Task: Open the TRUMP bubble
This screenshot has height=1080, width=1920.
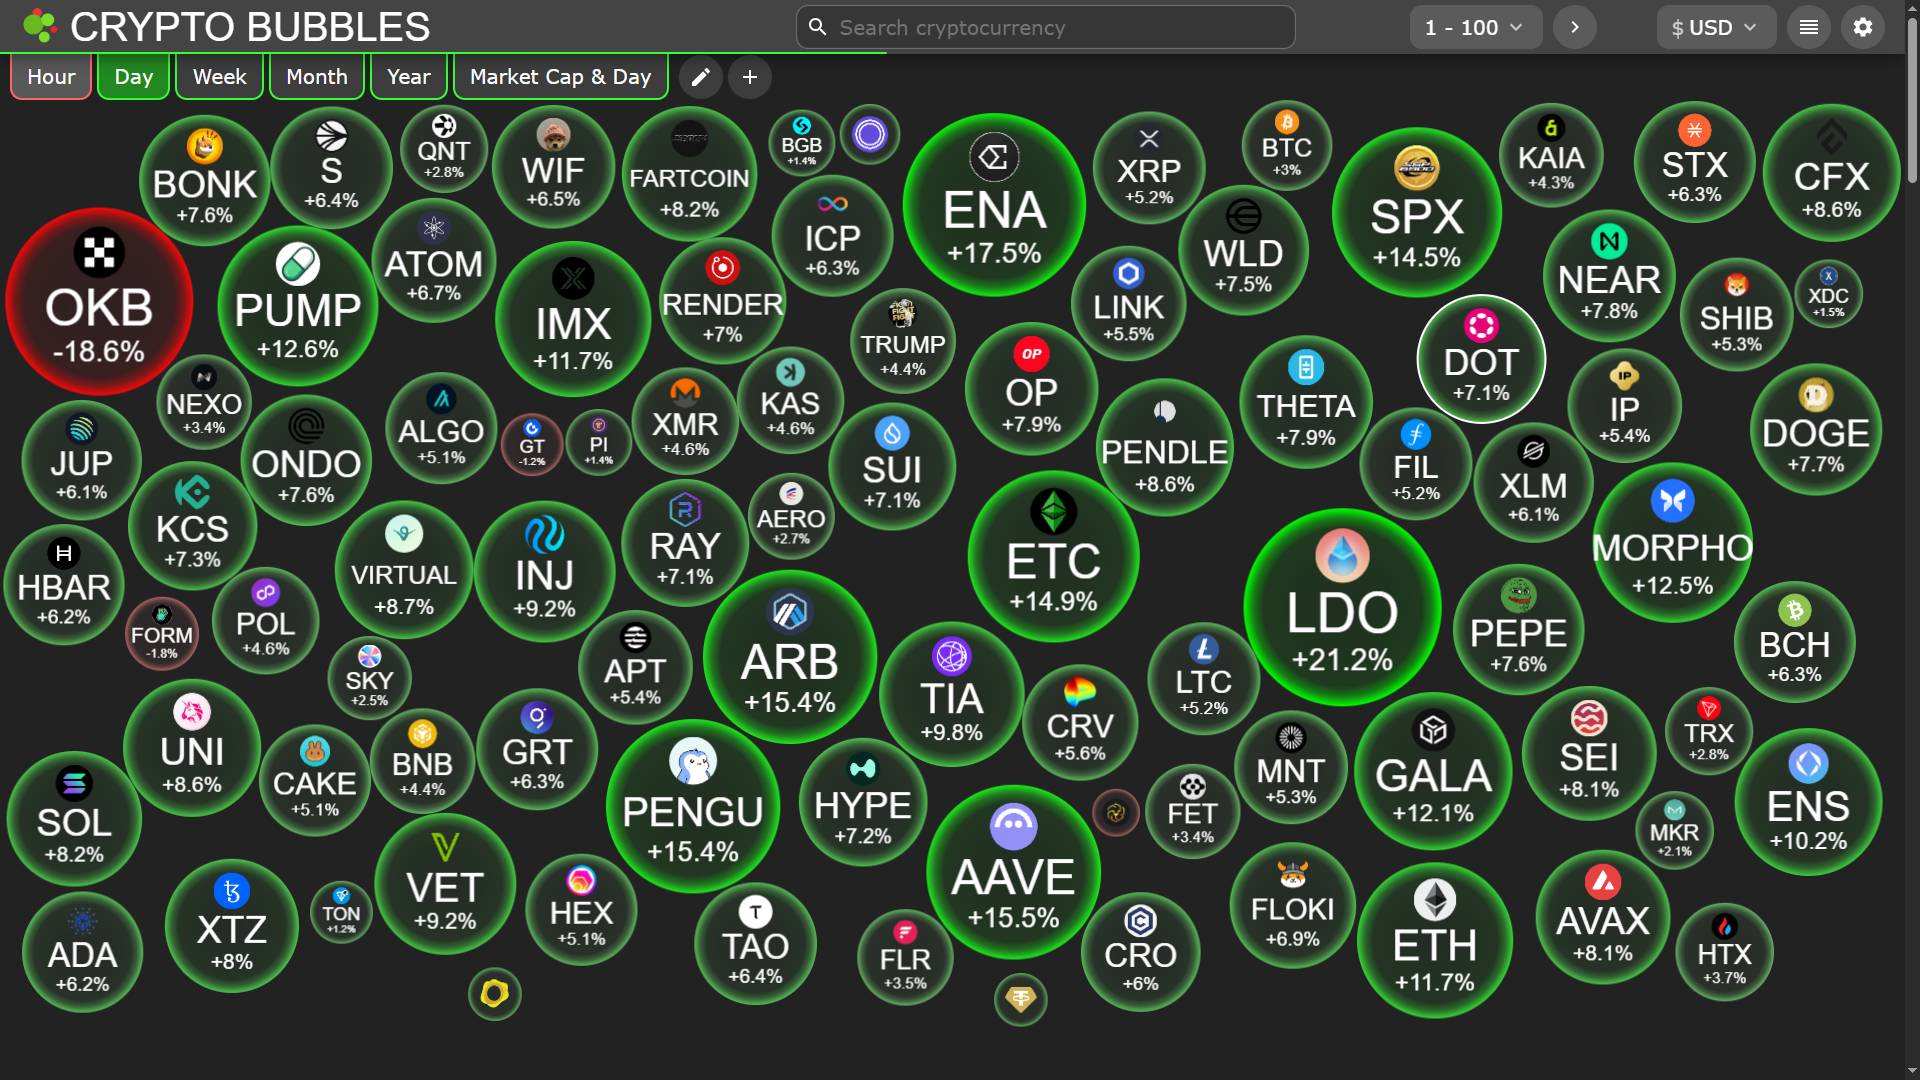Action: 903,340
